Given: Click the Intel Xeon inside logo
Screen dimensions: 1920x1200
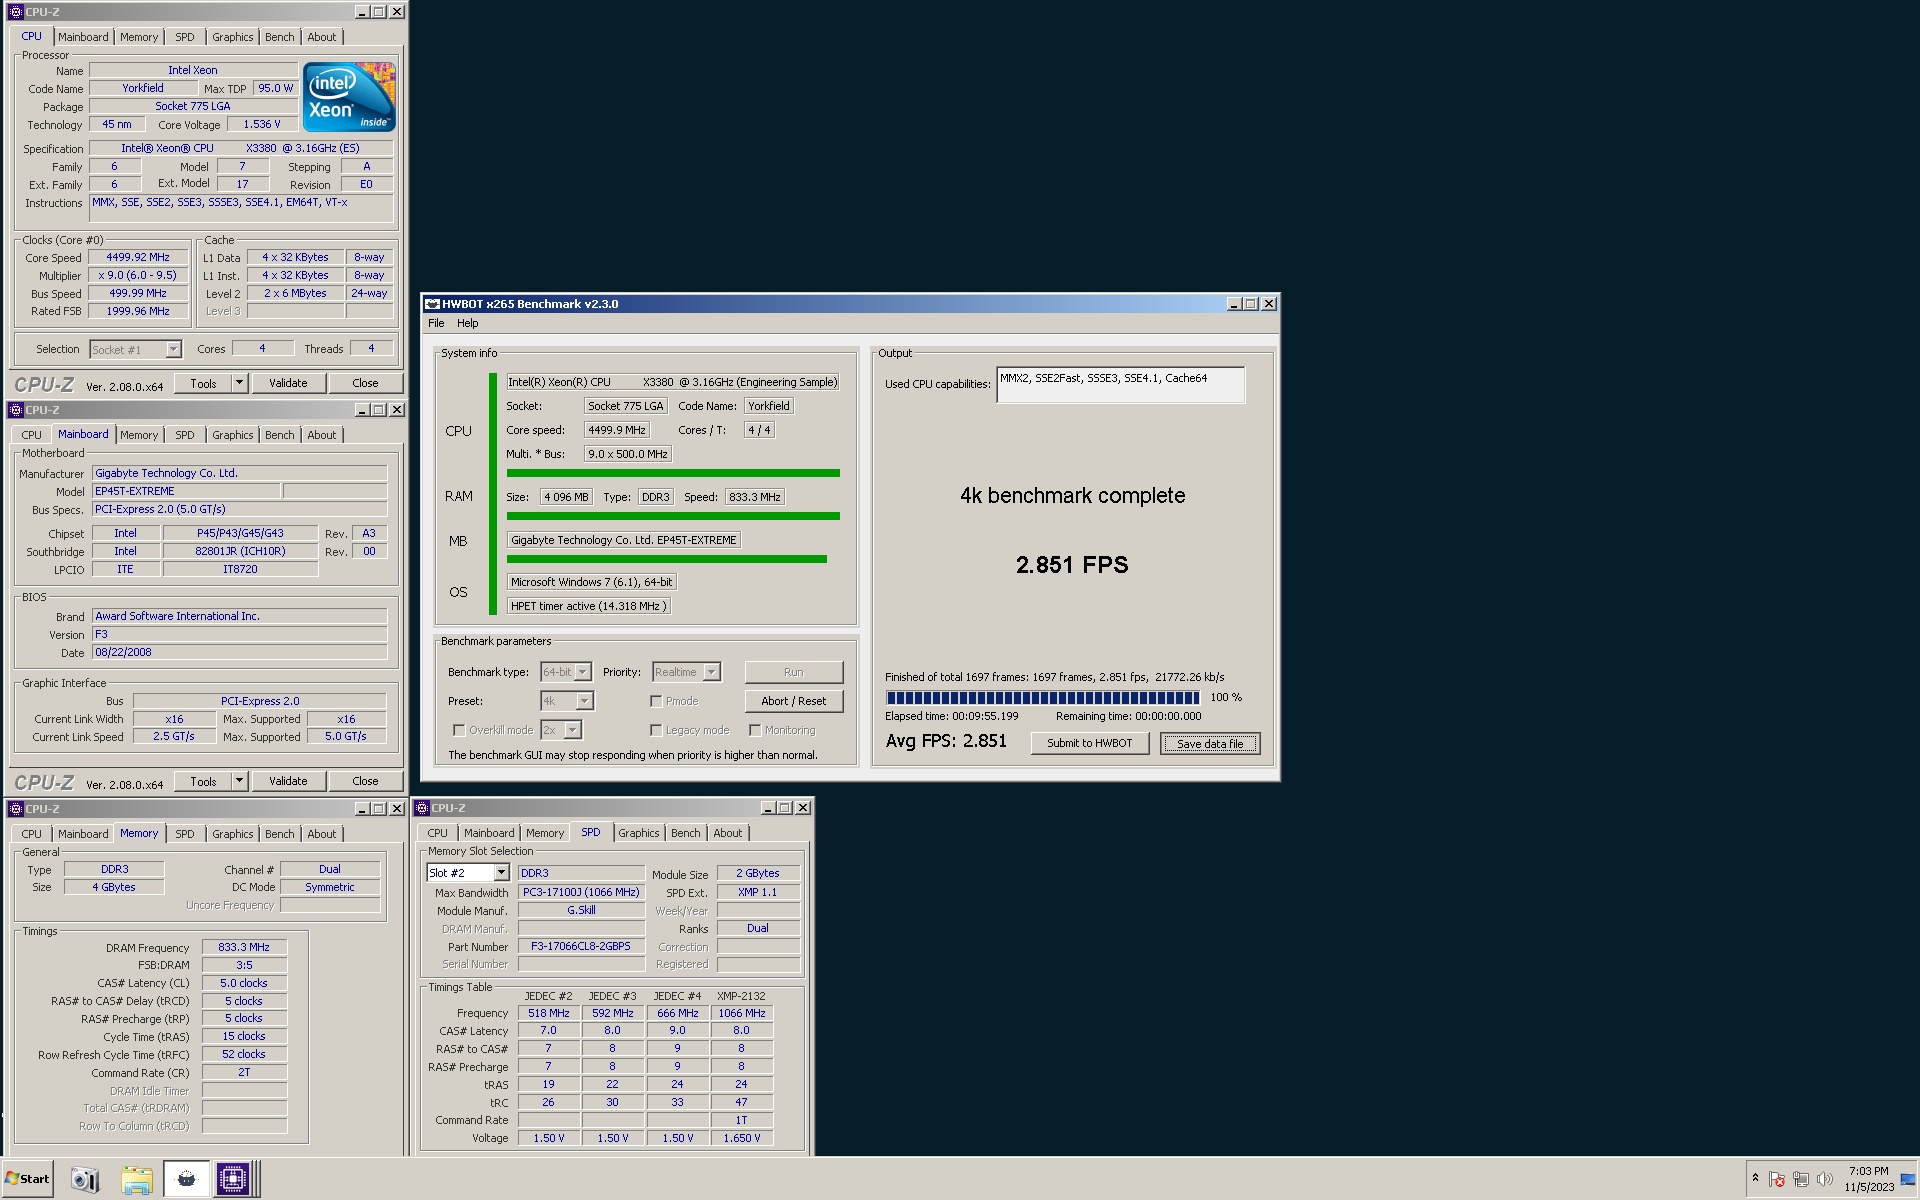Looking at the screenshot, I should click(349, 97).
